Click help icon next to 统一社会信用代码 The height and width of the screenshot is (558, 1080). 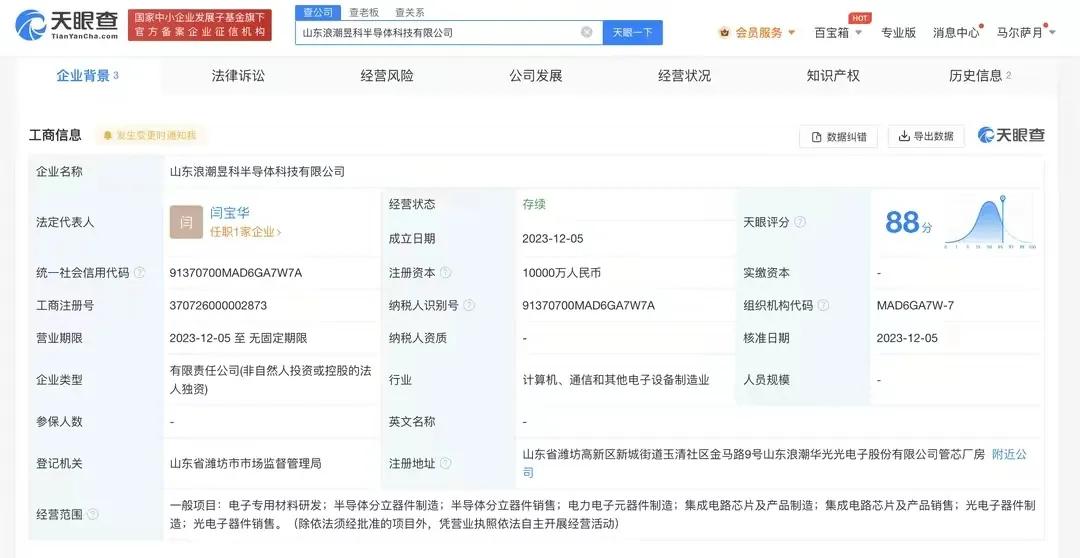coord(139,272)
